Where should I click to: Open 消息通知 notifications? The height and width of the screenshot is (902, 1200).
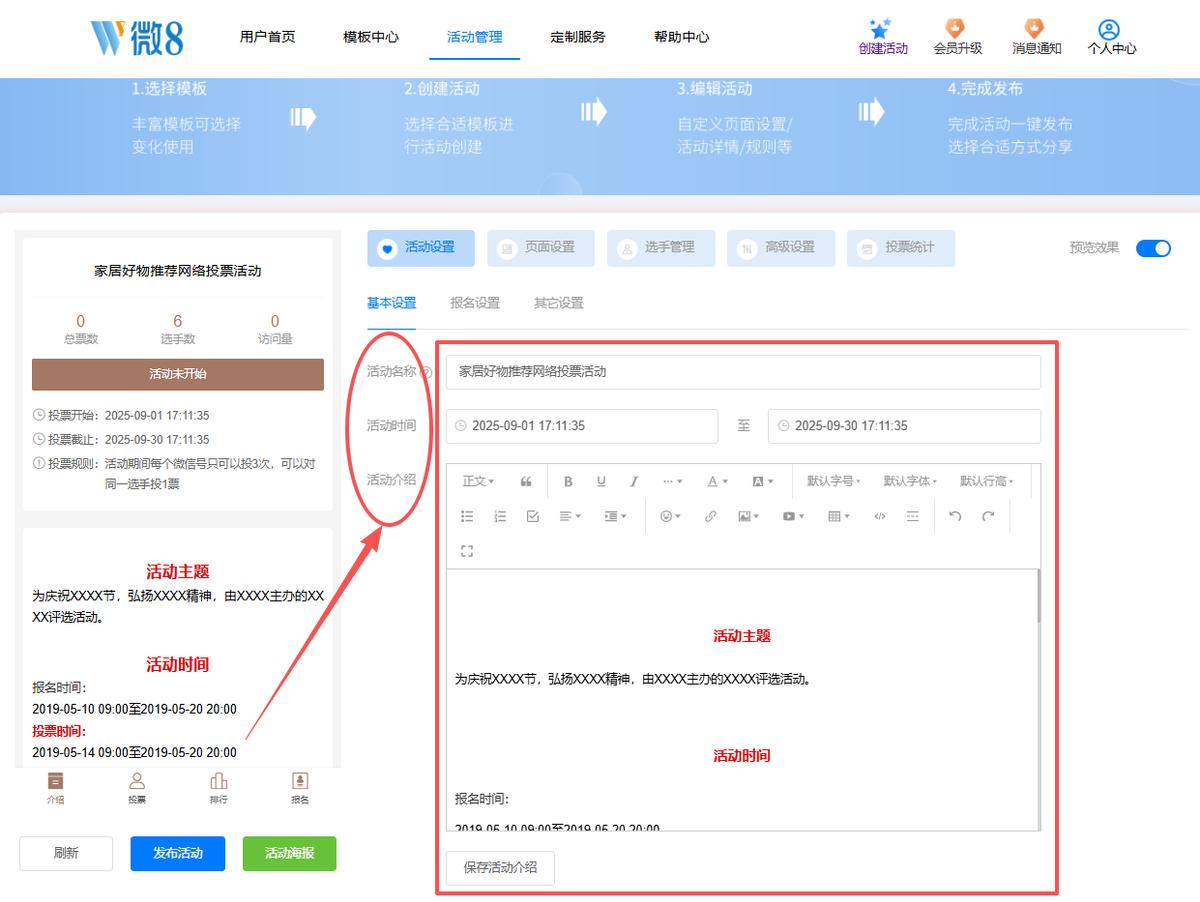(x=1037, y=38)
